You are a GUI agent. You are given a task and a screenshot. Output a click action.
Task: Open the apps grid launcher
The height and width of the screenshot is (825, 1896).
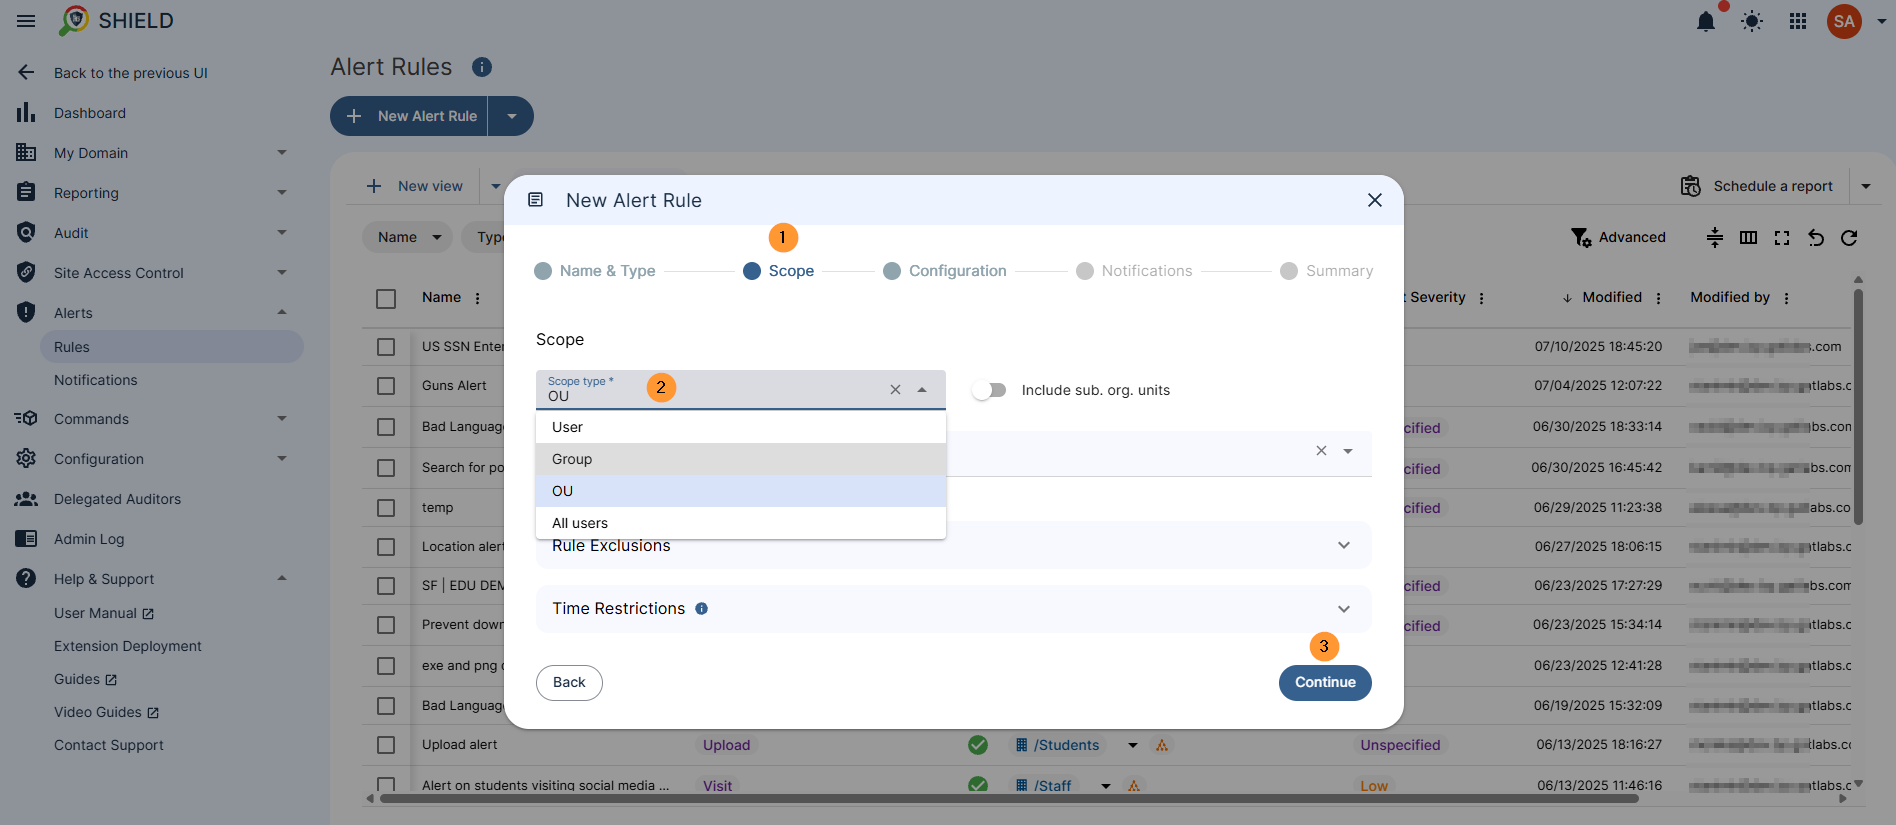(1798, 21)
